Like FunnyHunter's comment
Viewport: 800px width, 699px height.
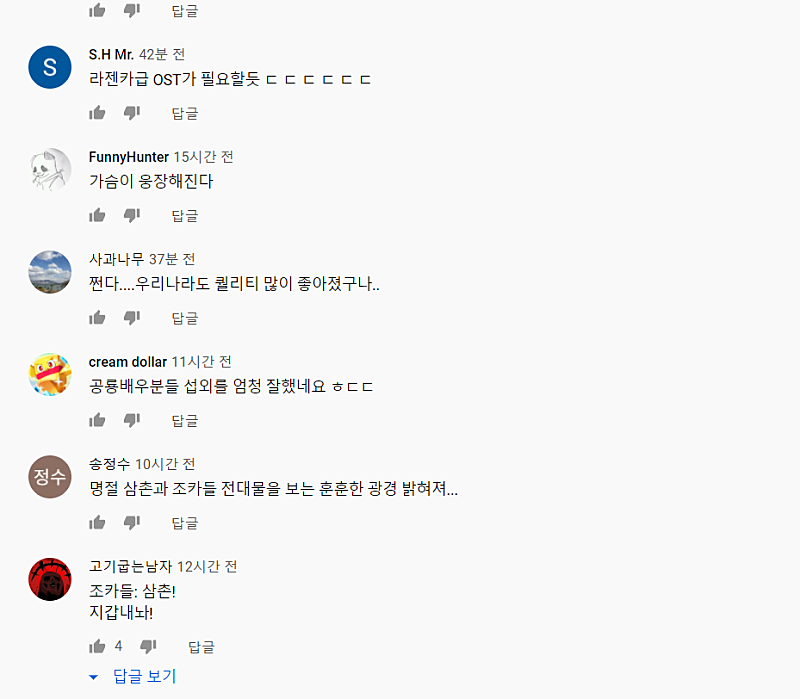[97, 215]
